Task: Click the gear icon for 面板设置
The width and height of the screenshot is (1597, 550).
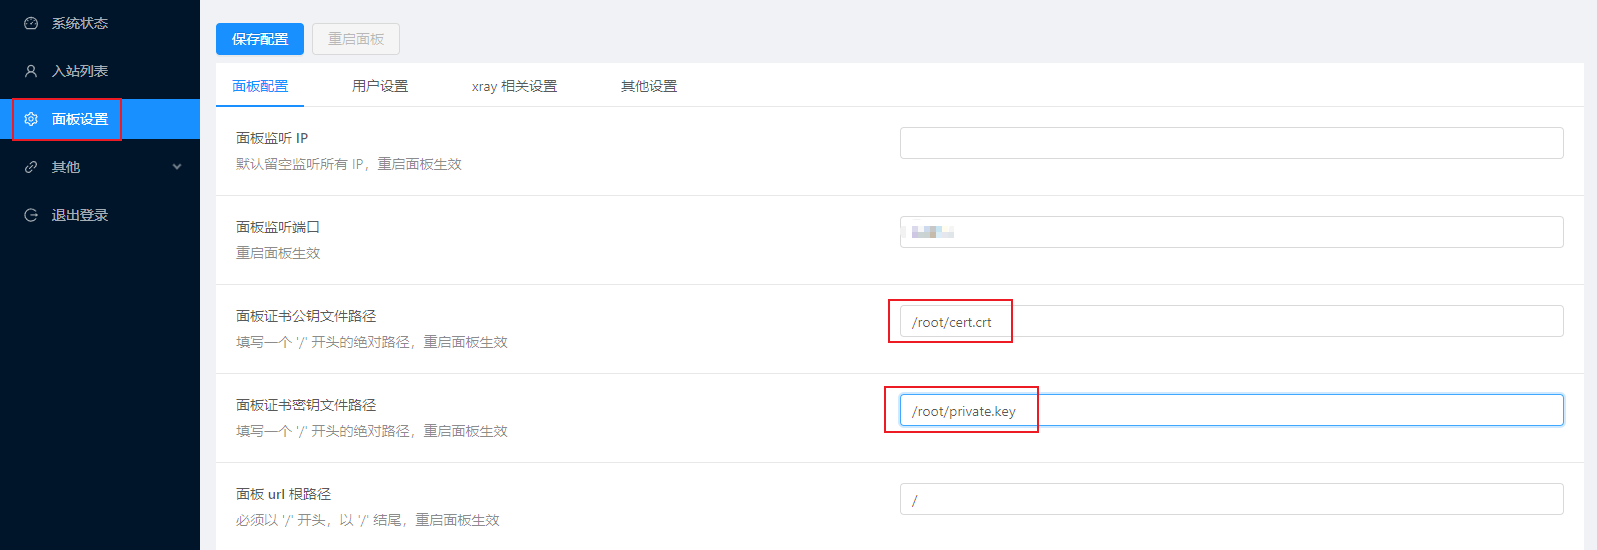Action: click(x=31, y=119)
